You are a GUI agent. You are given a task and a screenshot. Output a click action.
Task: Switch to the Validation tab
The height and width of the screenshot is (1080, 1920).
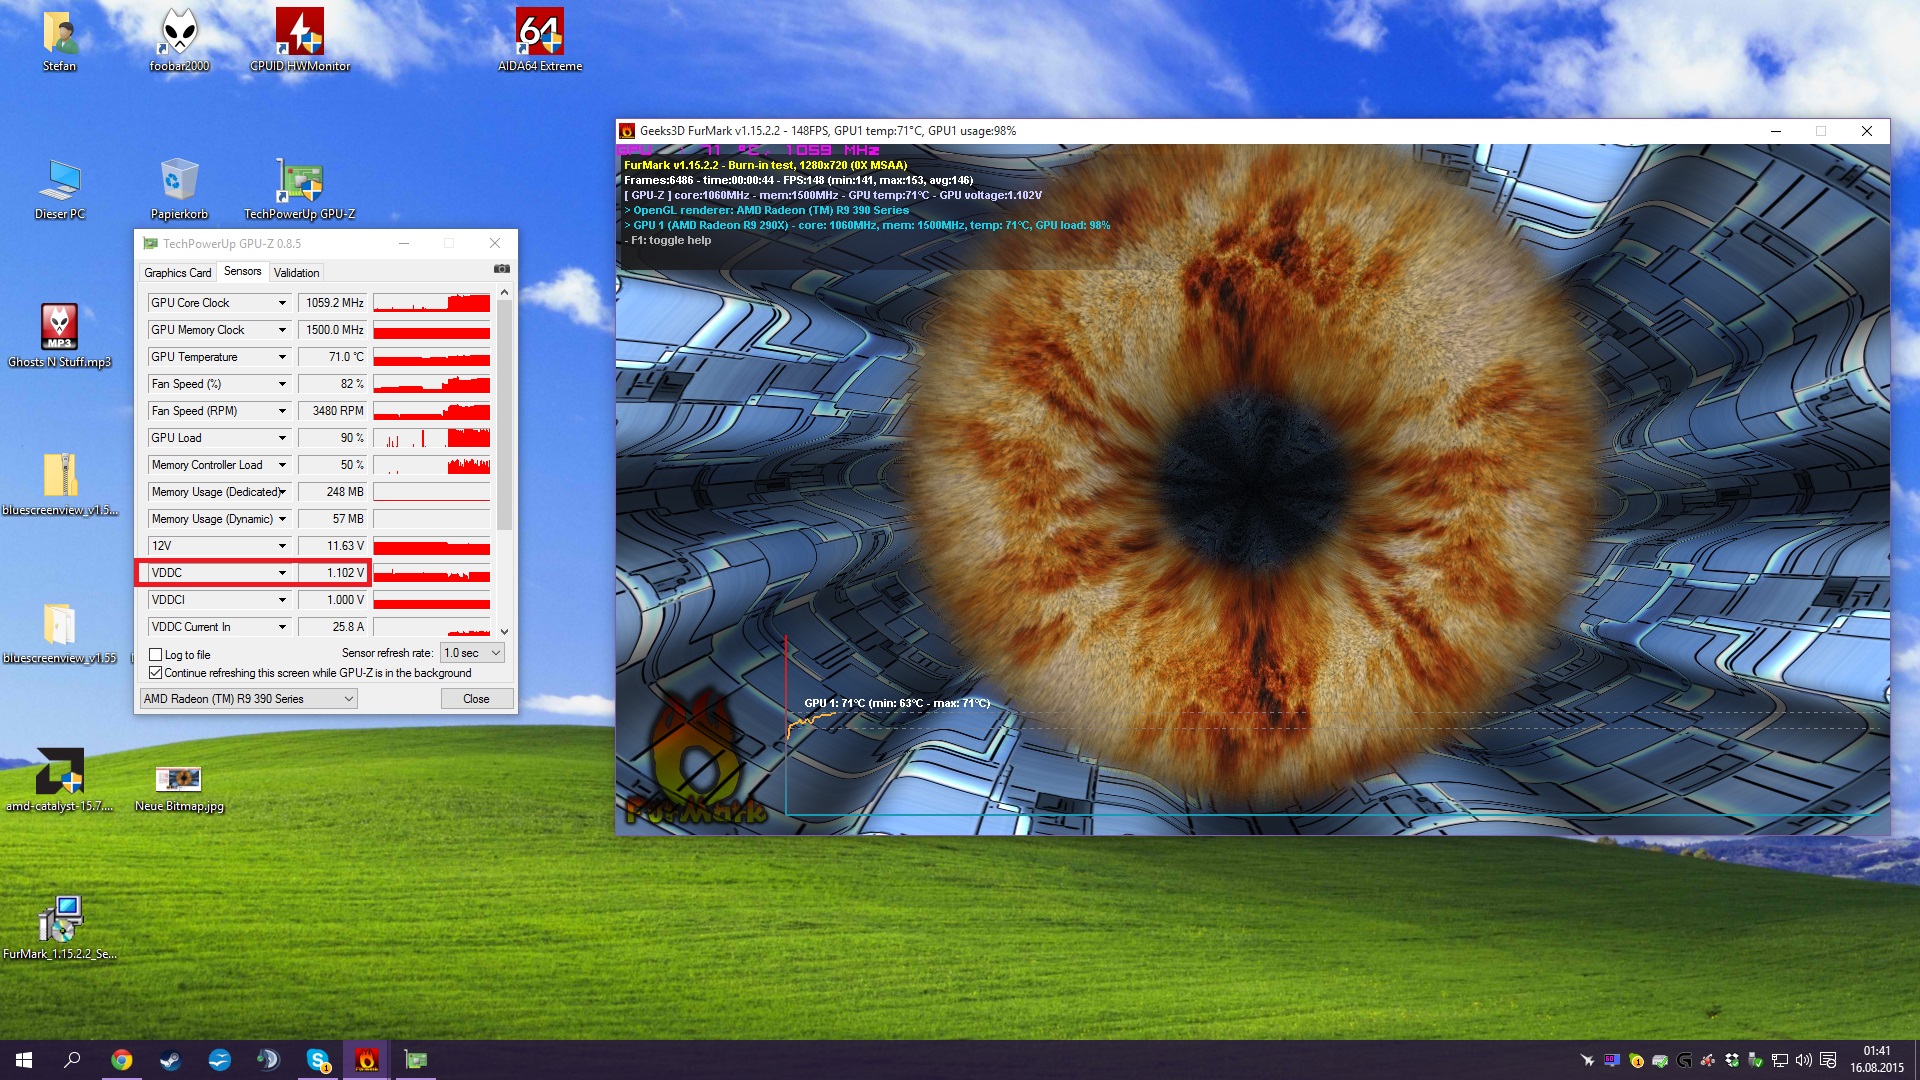[x=296, y=272]
